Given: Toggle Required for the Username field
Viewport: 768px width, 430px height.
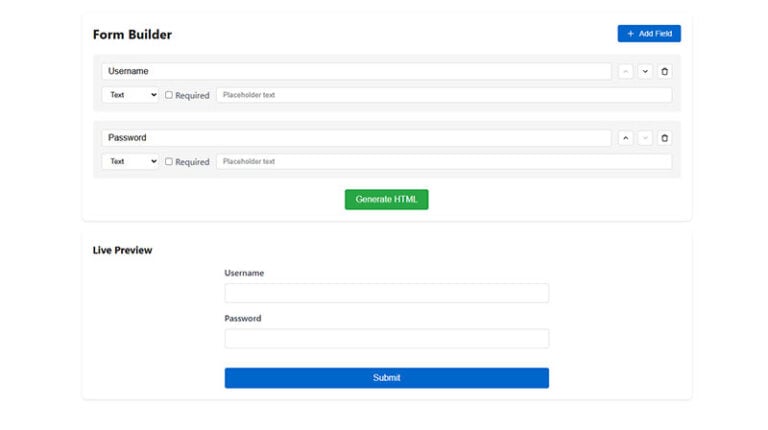Looking at the screenshot, I should click(168, 95).
